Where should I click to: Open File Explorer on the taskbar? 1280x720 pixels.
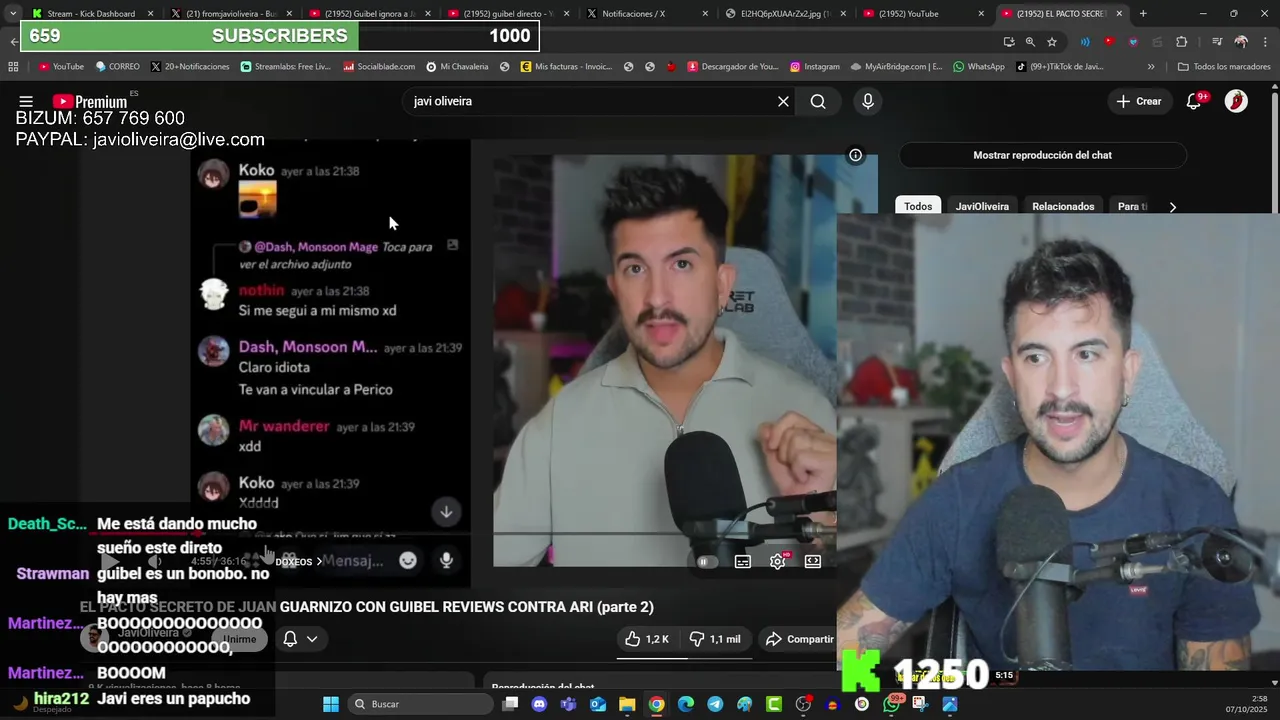click(627, 704)
